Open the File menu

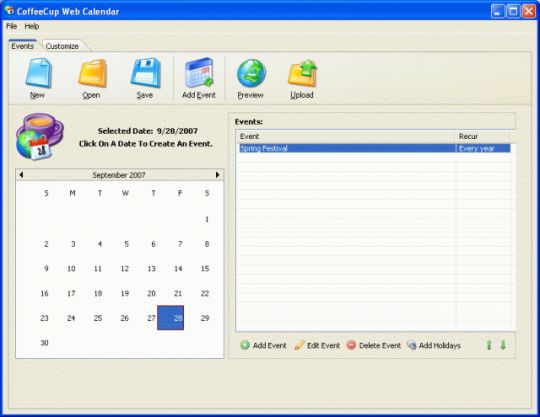pyautogui.click(x=11, y=26)
